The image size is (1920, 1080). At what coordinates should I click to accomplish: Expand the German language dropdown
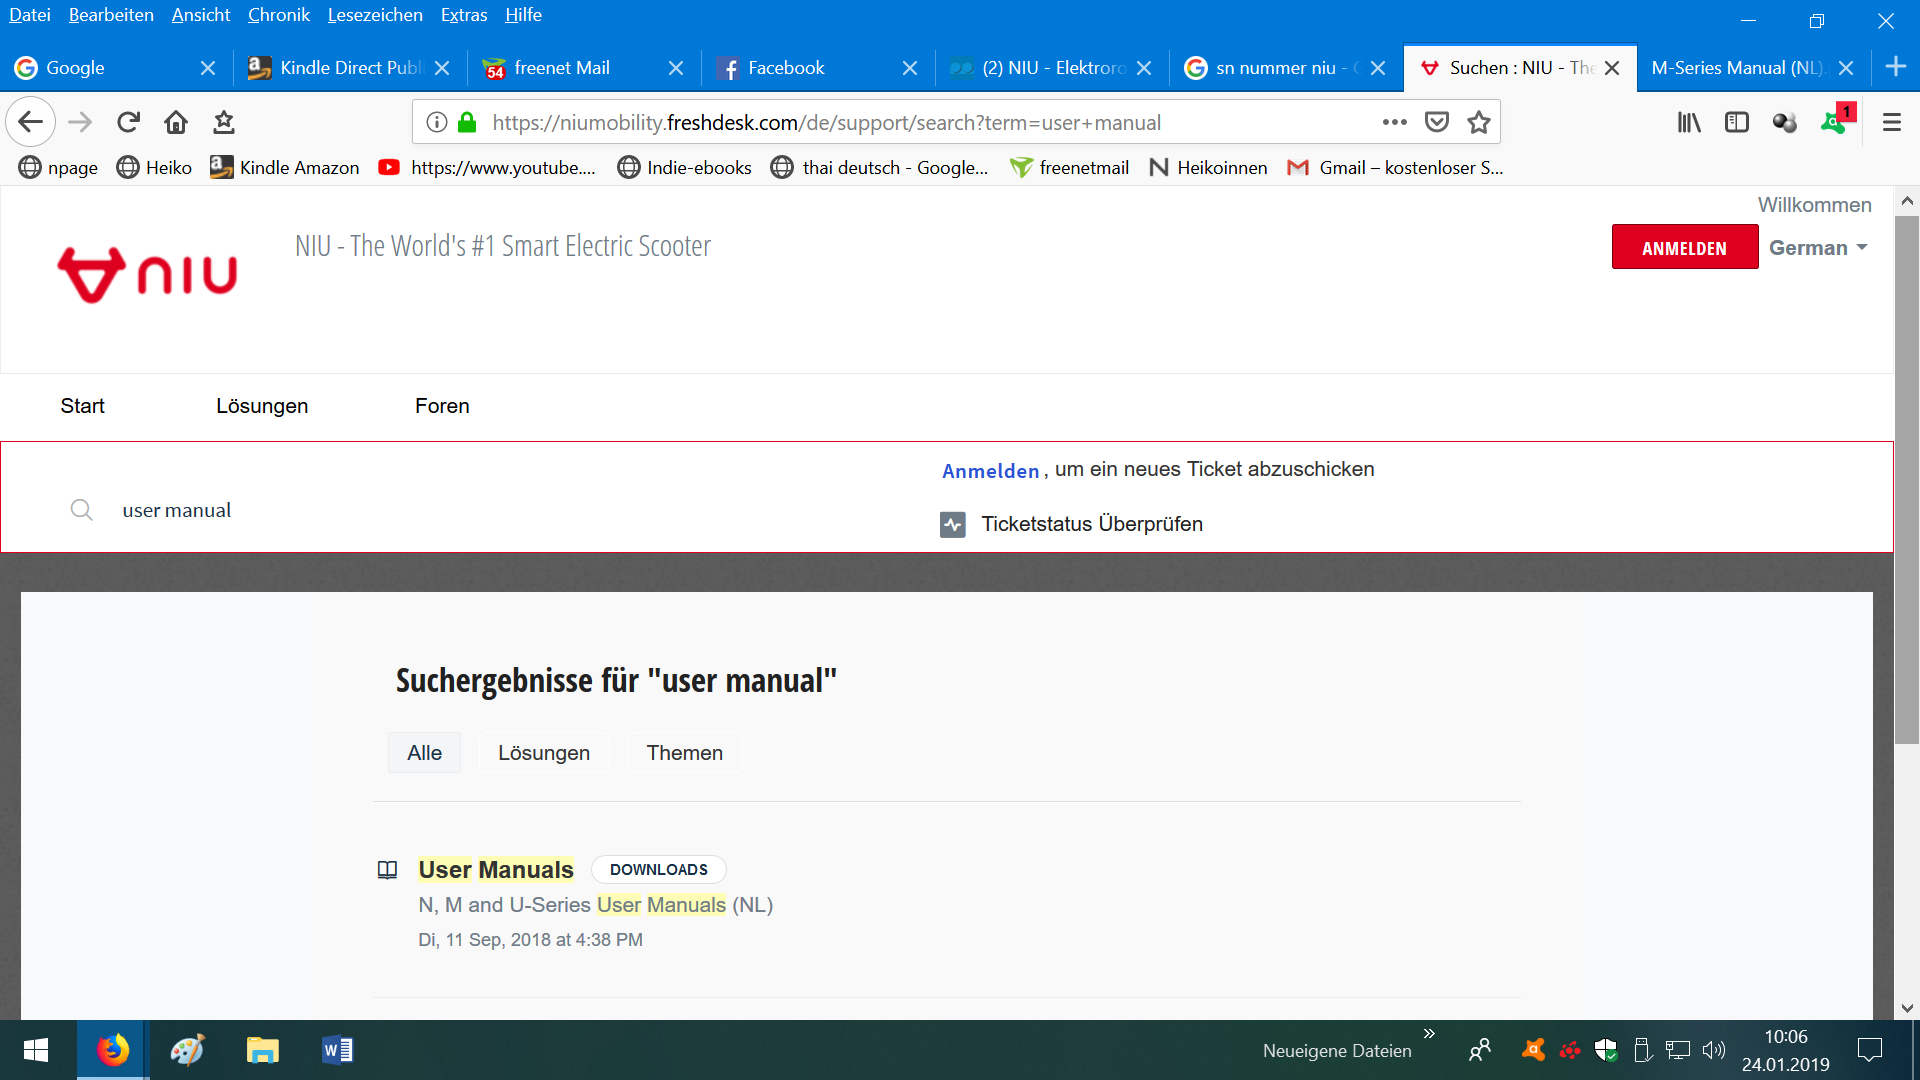[x=1818, y=248]
